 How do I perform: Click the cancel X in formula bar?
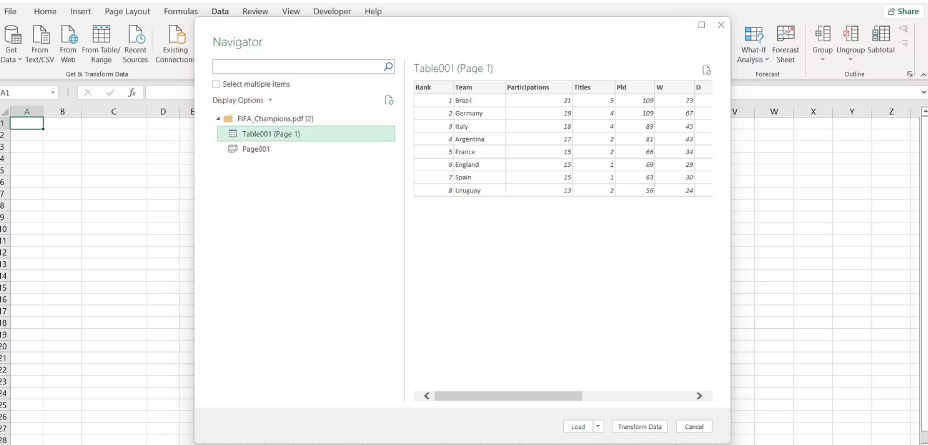[x=88, y=92]
